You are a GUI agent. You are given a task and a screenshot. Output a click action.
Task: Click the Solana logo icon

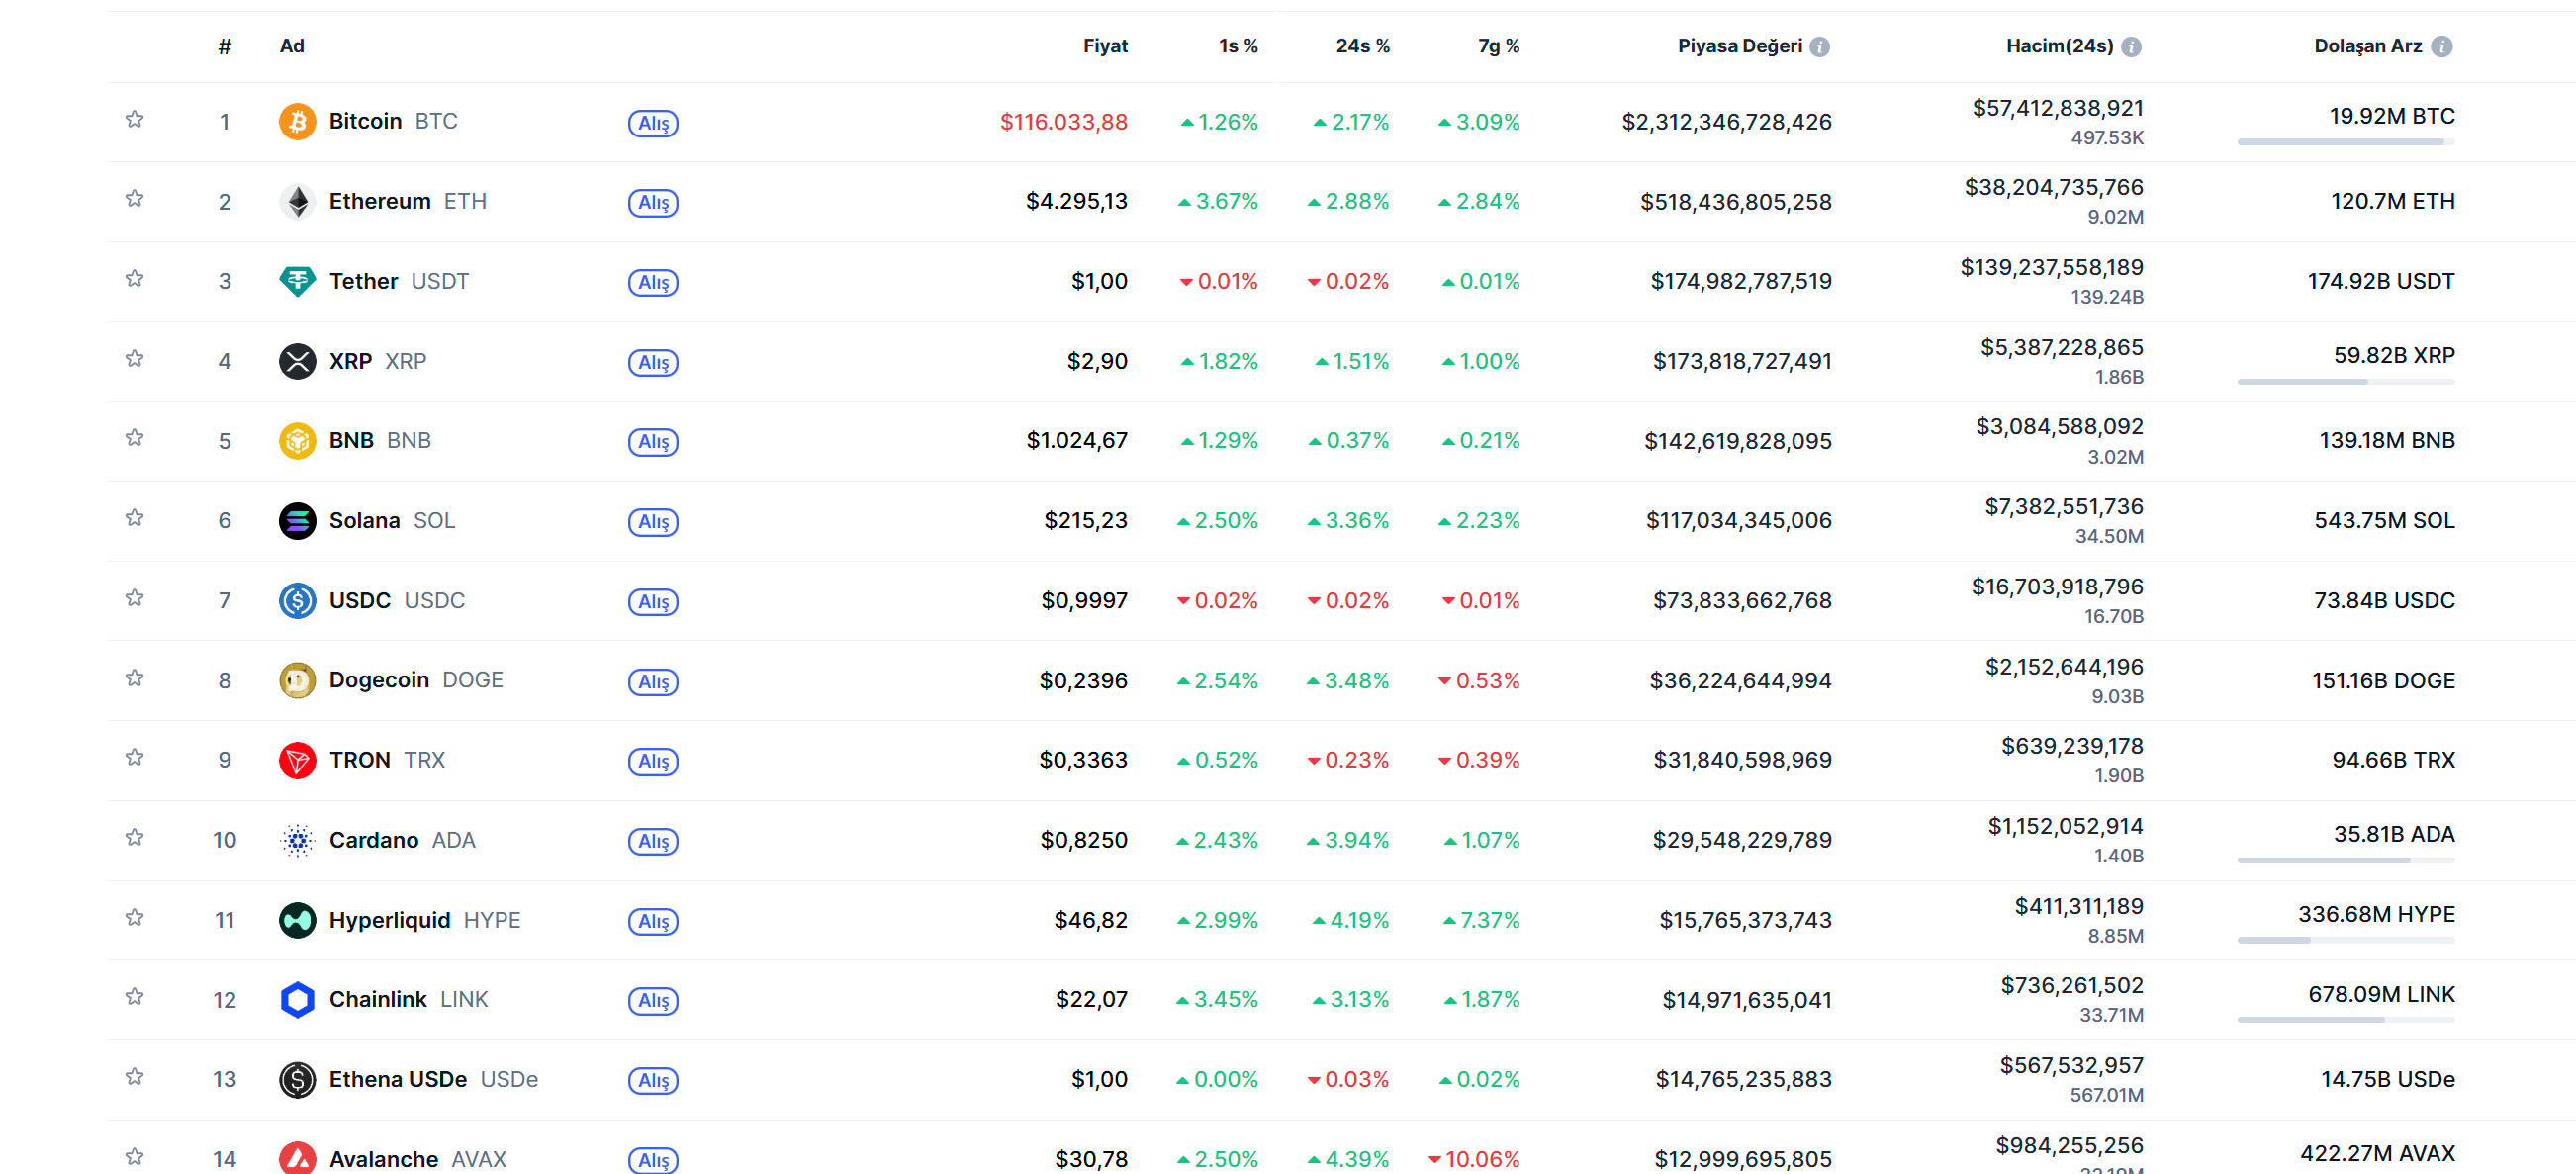pos(297,521)
